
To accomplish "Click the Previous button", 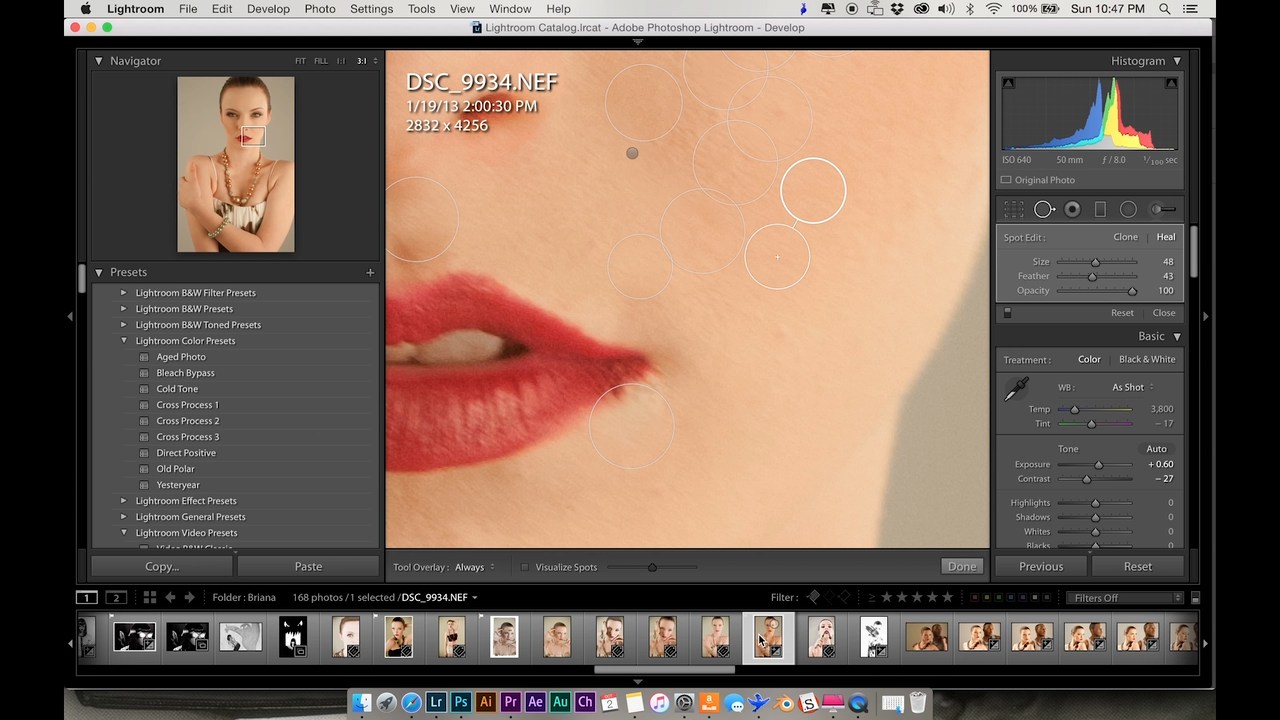I will 1041,566.
